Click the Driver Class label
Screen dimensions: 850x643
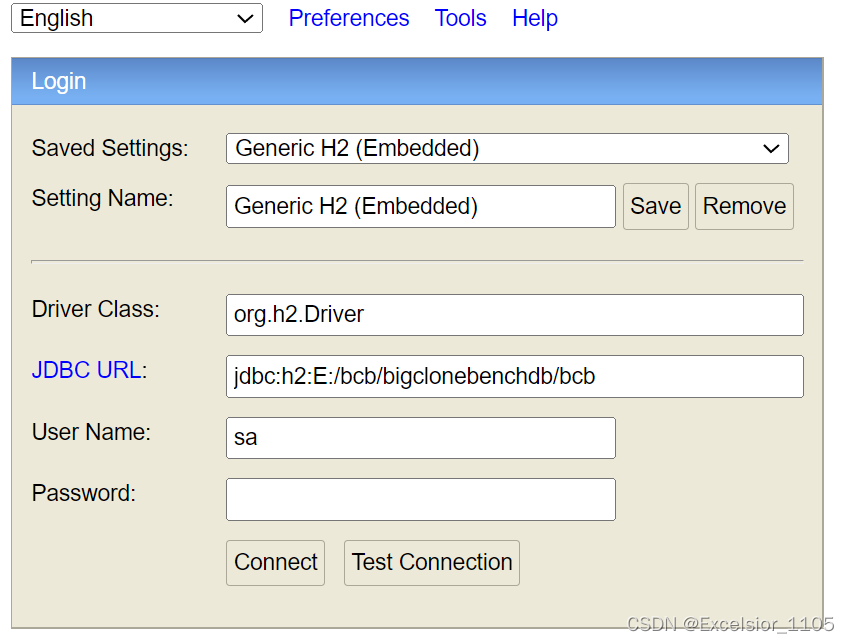(96, 309)
